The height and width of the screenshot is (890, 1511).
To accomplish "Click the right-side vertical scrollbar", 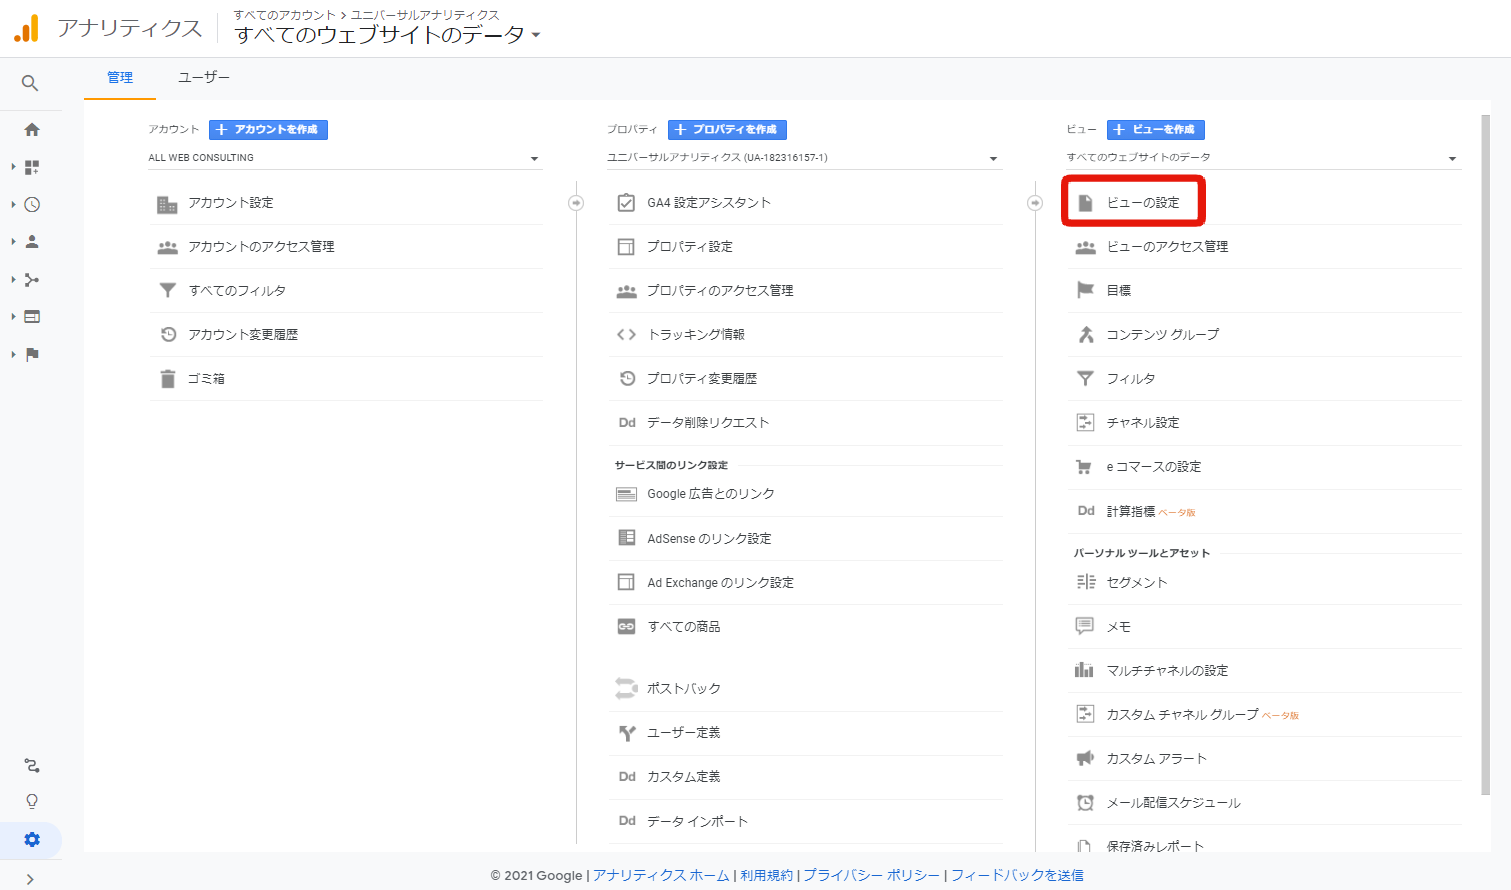I will tap(1485, 455).
